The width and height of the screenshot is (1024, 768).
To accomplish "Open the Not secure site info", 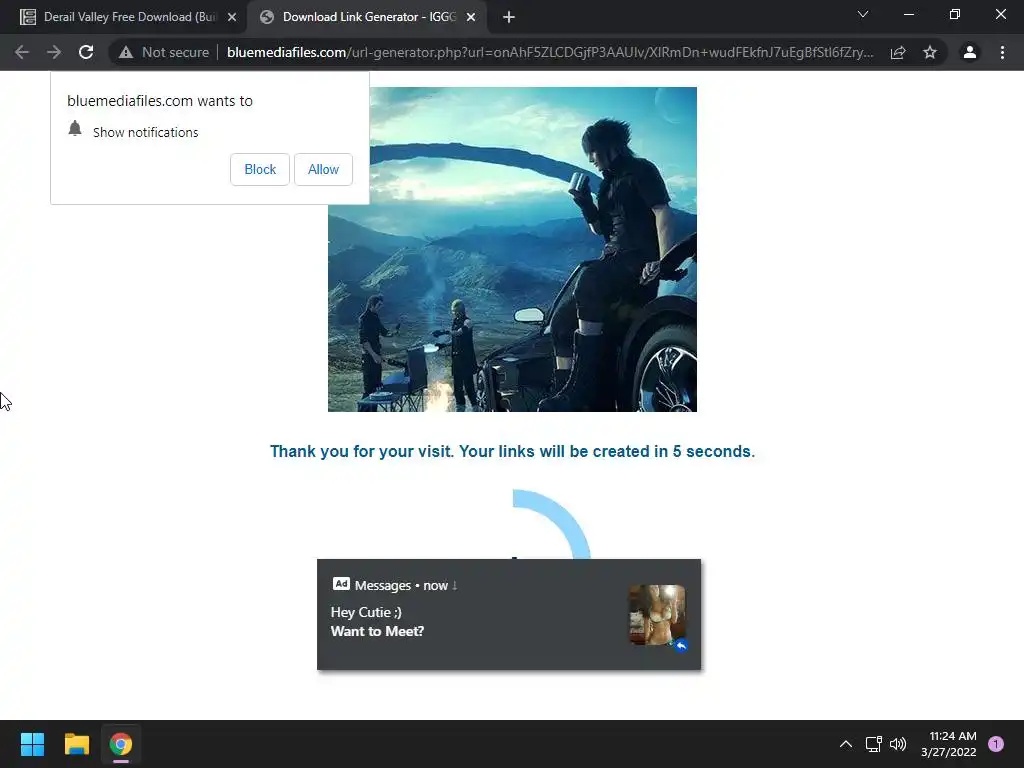I will tap(164, 52).
